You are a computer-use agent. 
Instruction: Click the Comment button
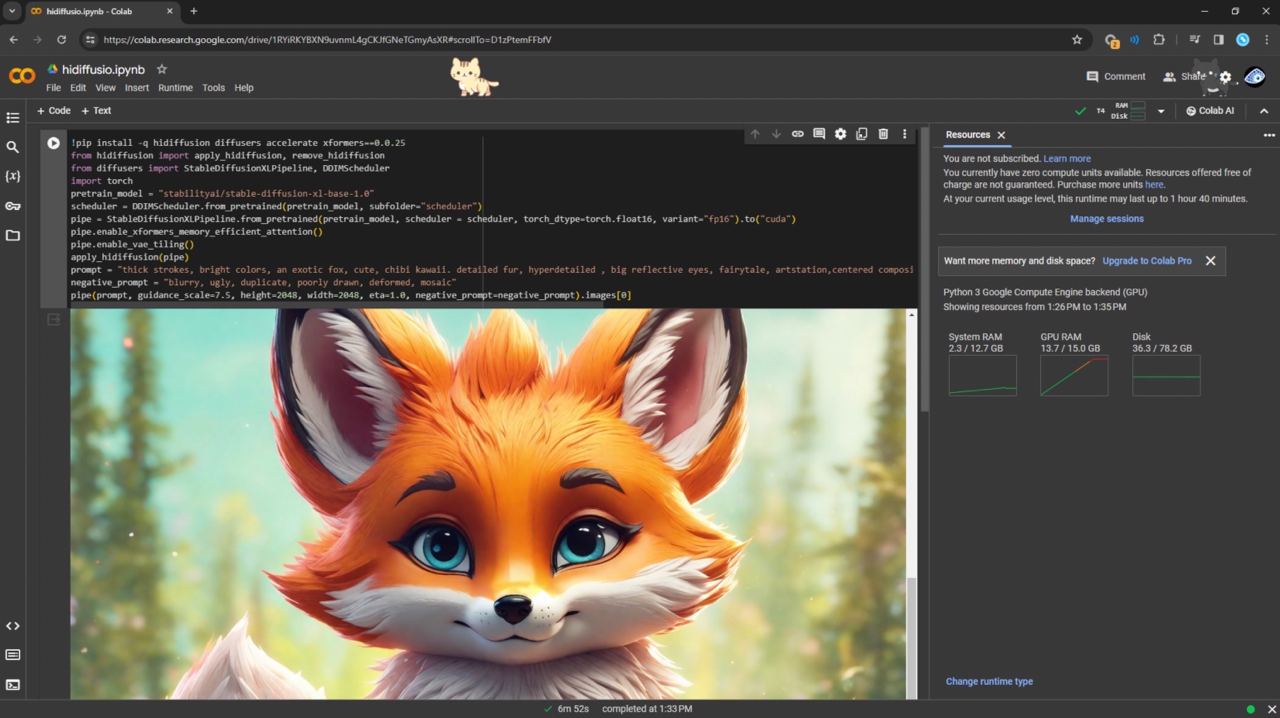point(1116,77)
